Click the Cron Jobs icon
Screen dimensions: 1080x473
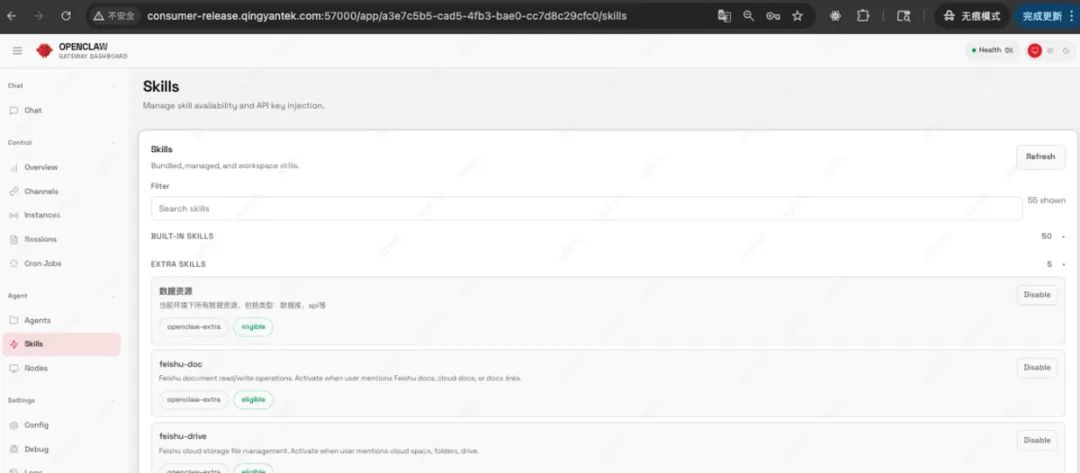14,263
